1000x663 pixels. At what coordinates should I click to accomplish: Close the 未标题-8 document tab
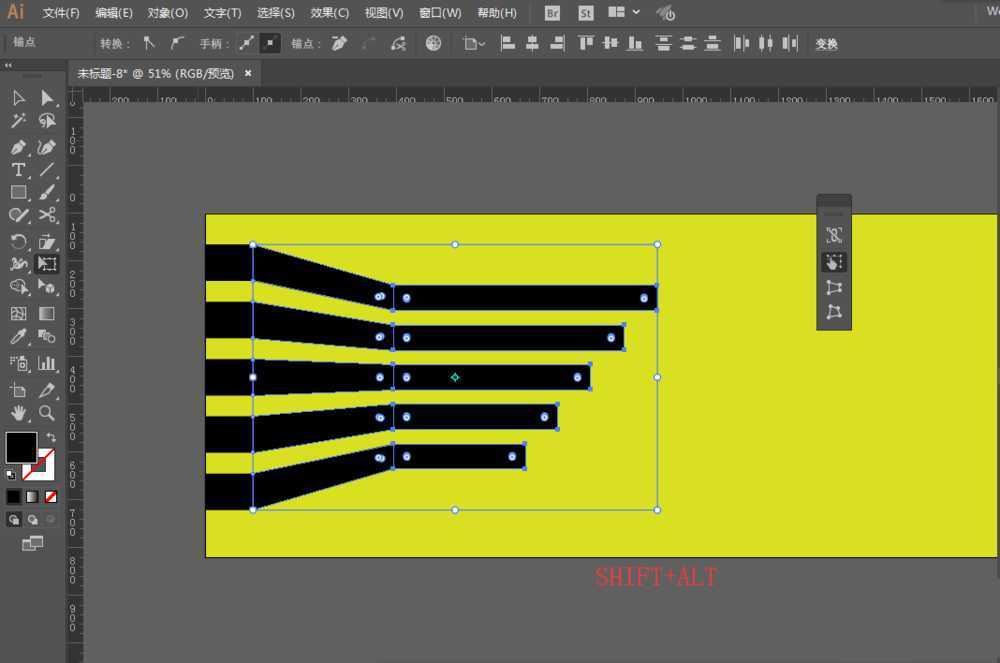(x=248, y=73)
